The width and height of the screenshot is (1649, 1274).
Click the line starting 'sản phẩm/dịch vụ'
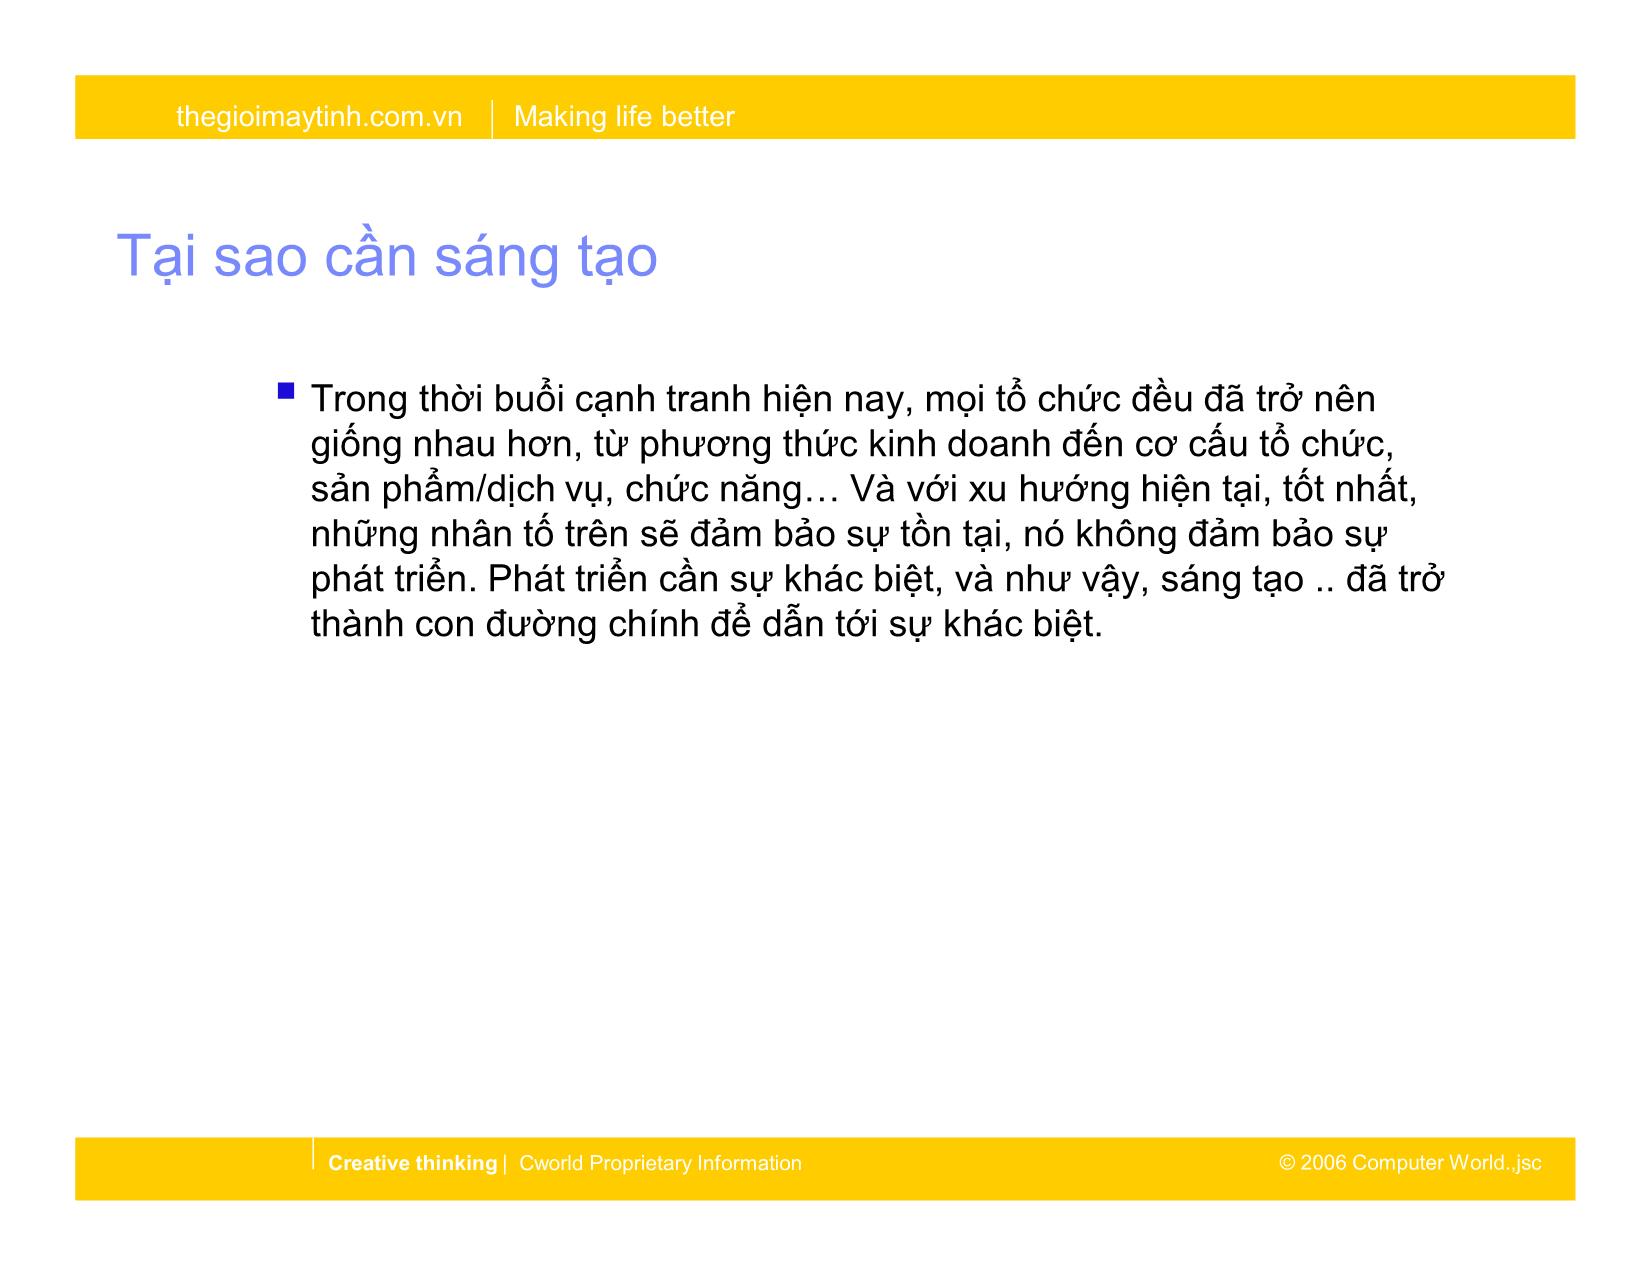[x=864, y=490]
